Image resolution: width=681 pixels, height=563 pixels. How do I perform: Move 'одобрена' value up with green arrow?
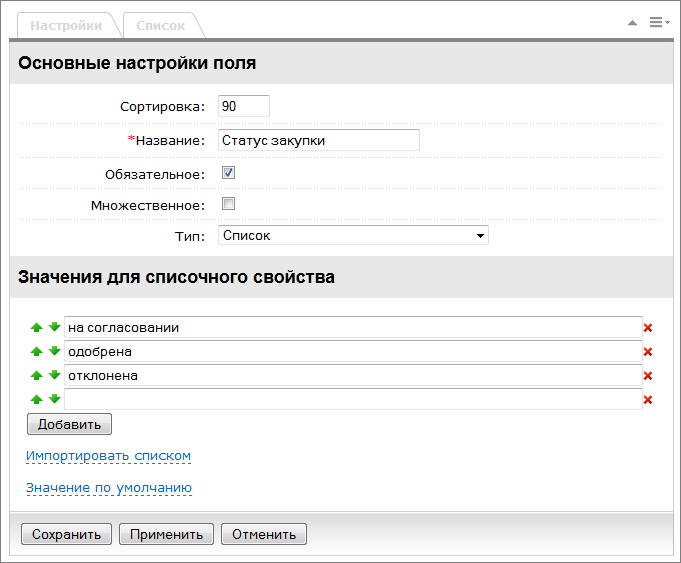pyautogui.click(x=36, y=351)
